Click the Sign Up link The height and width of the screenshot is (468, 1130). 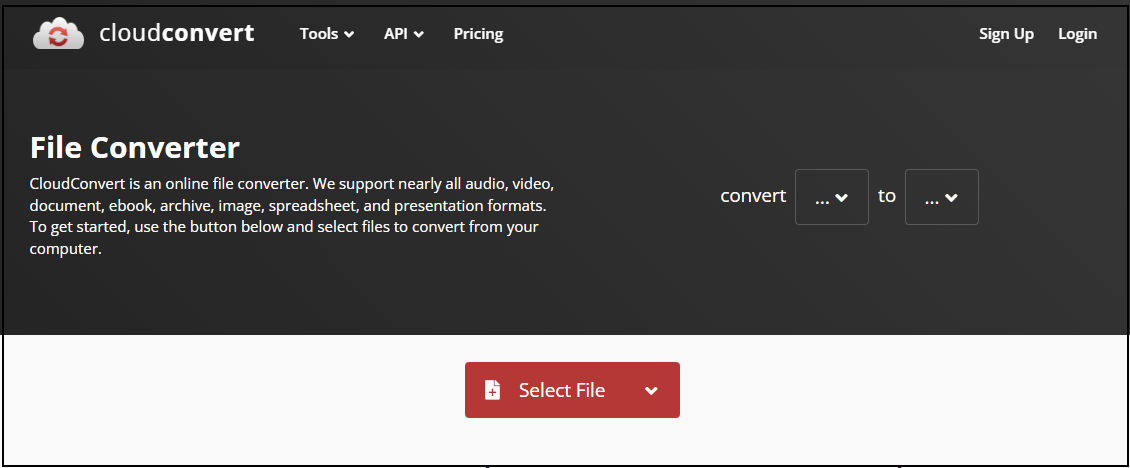1006,34
